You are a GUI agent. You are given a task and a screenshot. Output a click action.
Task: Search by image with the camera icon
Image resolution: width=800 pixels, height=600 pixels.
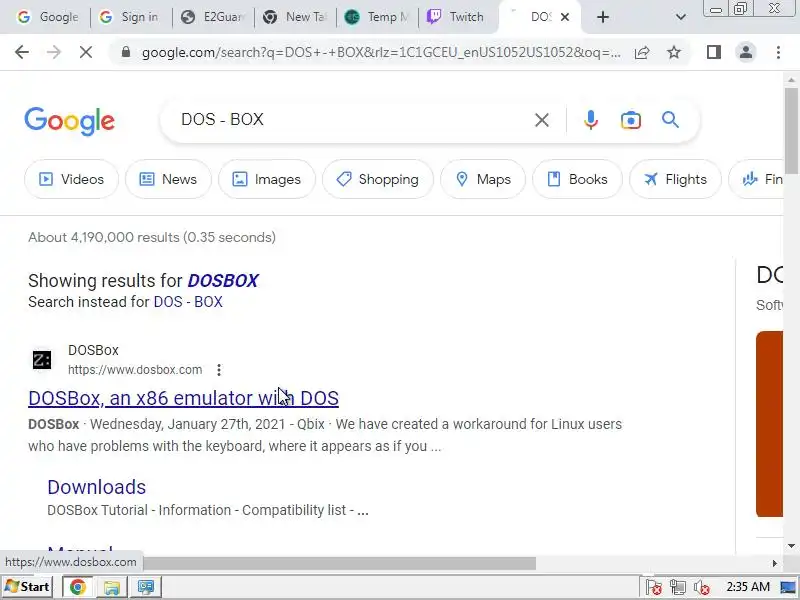pyautogui.click(x=631, y=120)
